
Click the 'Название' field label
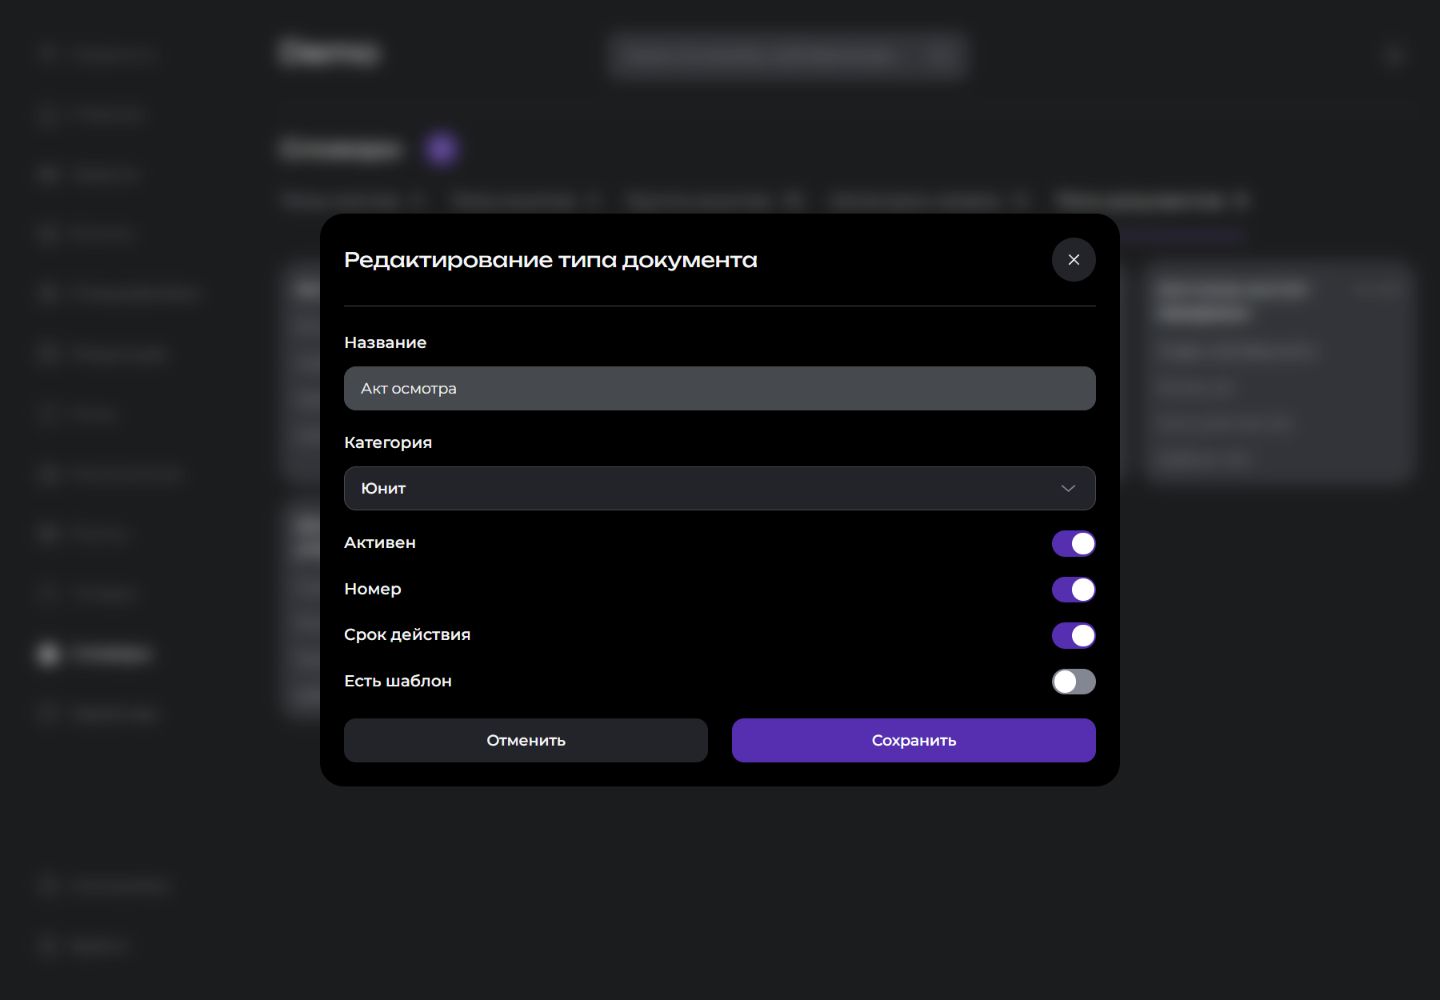[x=385, y=342]
